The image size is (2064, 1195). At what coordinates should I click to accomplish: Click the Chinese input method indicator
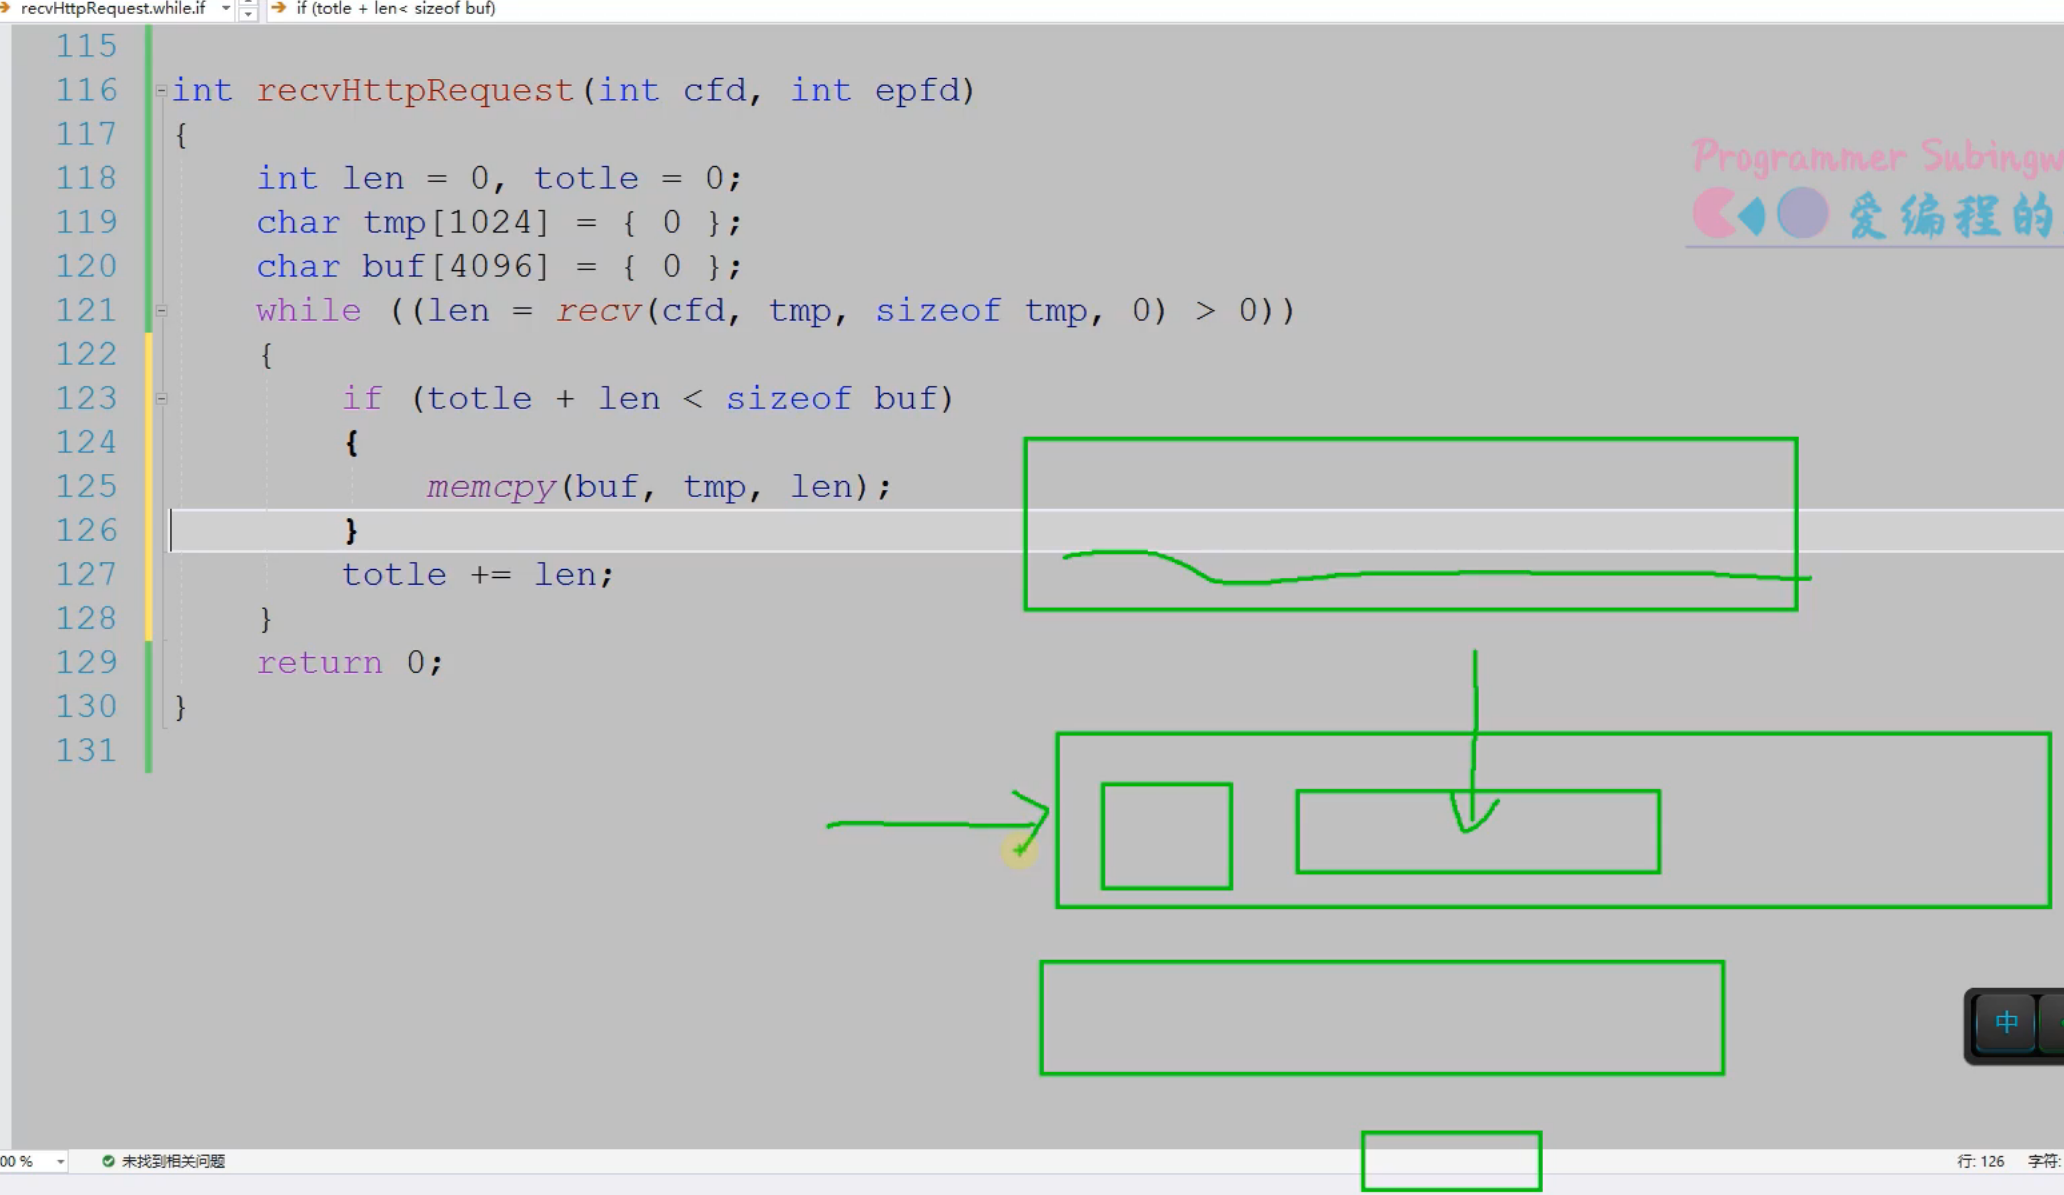pyautogui.click(x=2005, y=1022)
